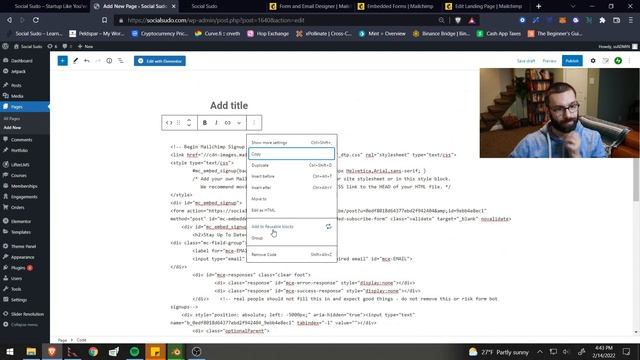Click the Save draft button
The height and width of the screenshot is (360, 640).
[x=526, y=61]
